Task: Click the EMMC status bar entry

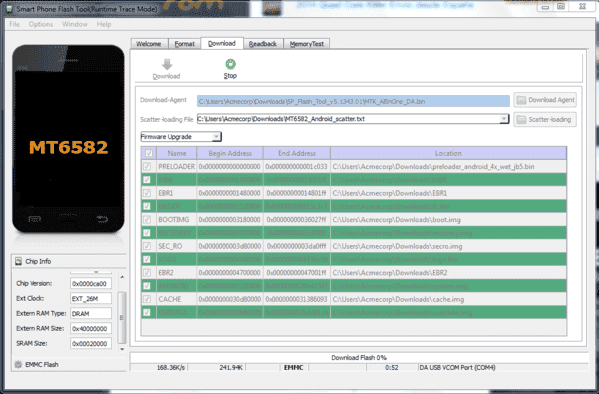Action: tap(293, 368)
